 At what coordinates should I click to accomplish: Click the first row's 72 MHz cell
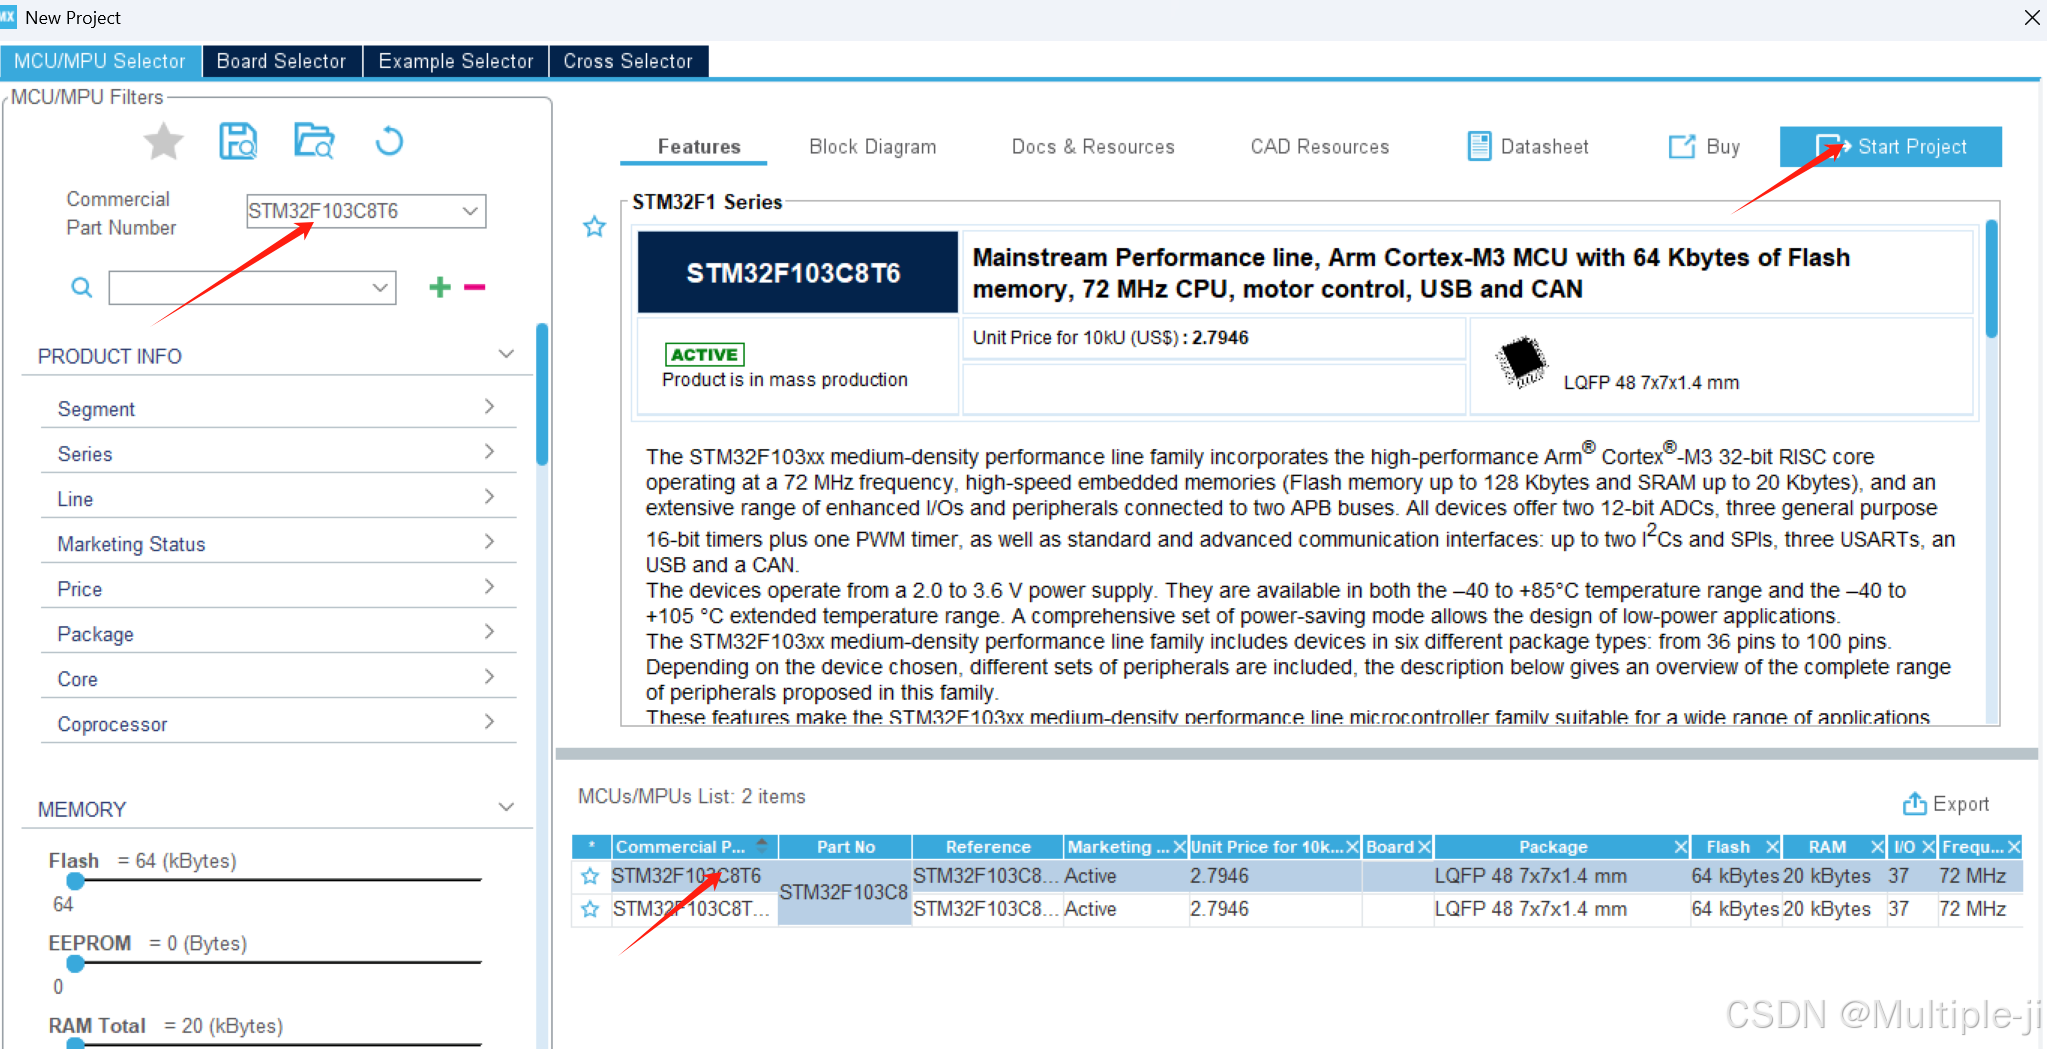click(1980, 876)
